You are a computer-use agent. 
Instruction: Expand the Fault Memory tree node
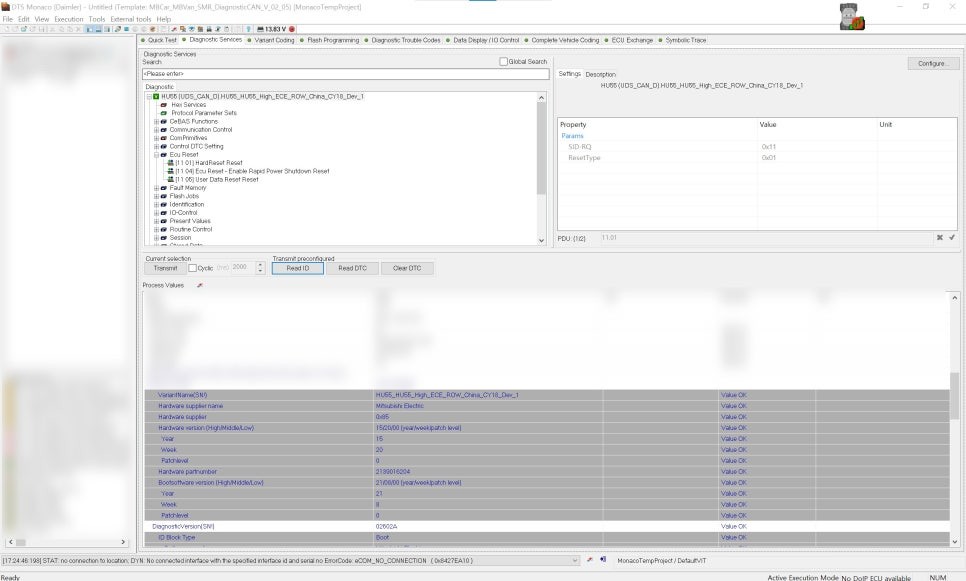coord(156,188)
